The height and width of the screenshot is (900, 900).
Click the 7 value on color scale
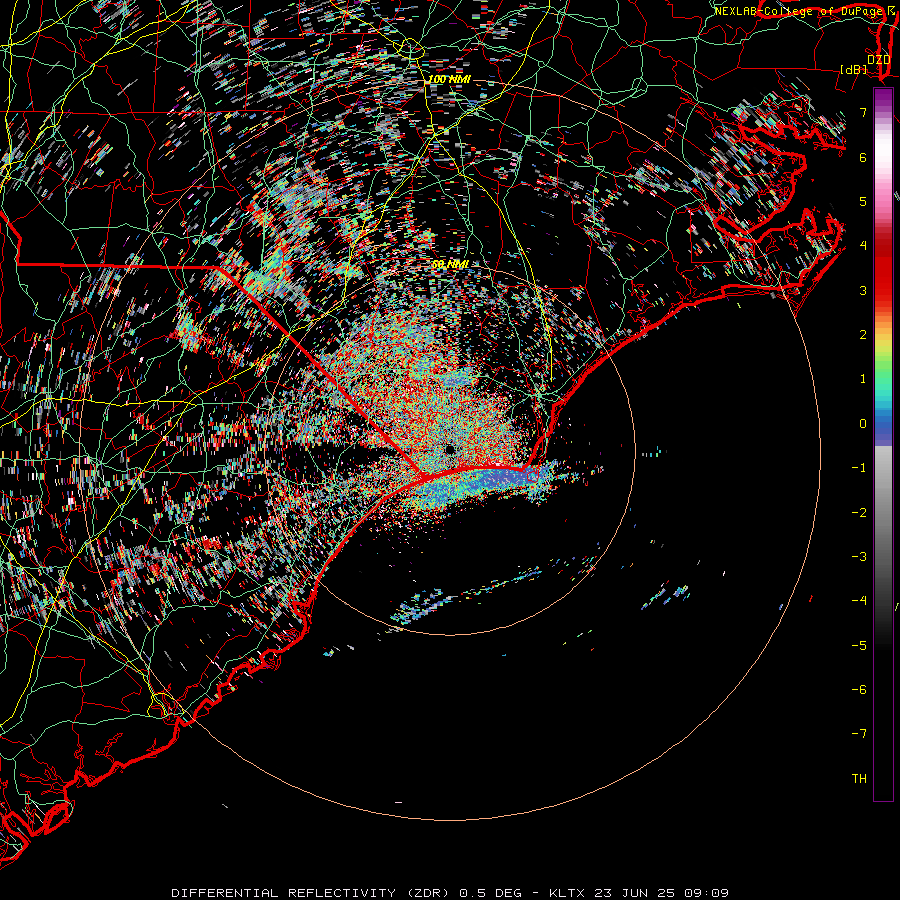click(x=863, y=112)
